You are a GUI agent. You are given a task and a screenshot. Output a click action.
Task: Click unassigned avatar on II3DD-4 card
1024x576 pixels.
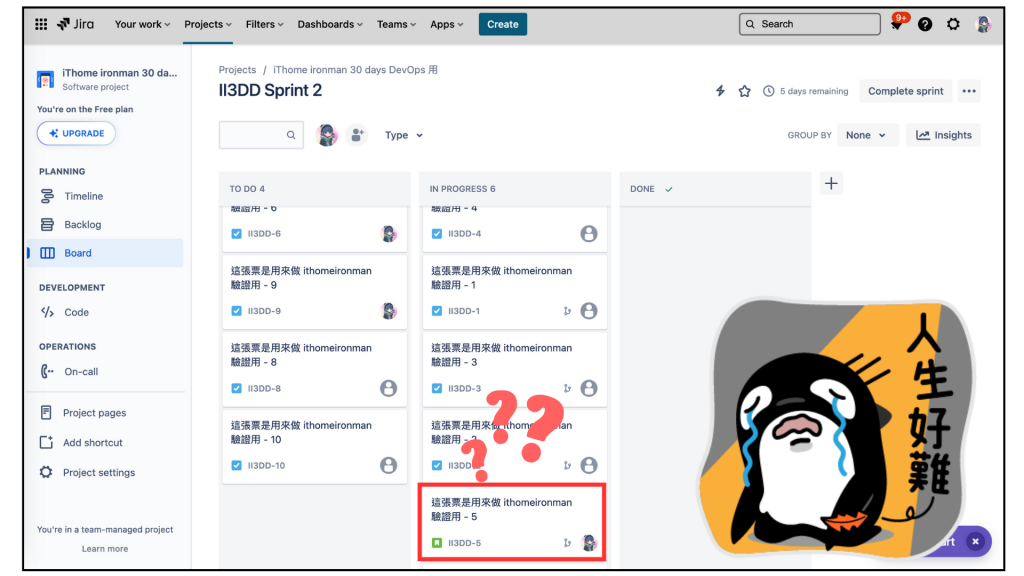click(589, 234)
